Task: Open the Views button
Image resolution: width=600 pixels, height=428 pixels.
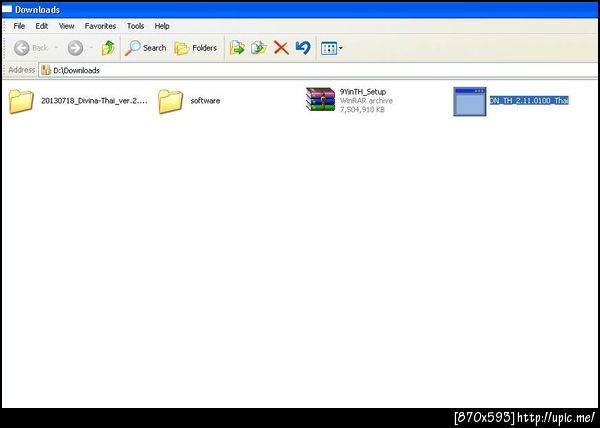Action: (x=329, y=48)
